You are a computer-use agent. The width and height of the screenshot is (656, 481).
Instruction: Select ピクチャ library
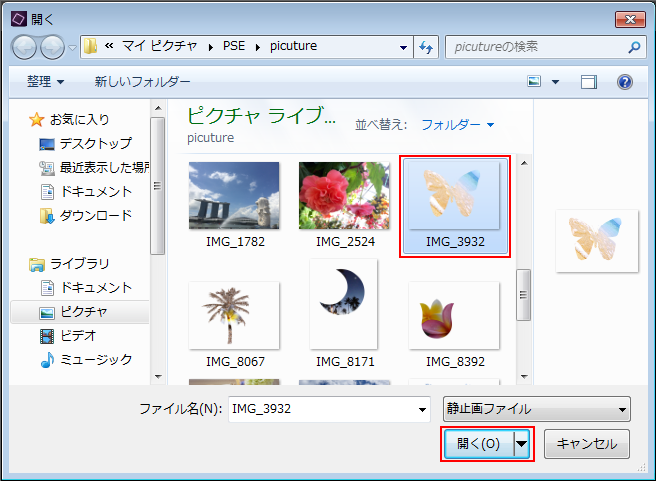click(x=84, y=312)
